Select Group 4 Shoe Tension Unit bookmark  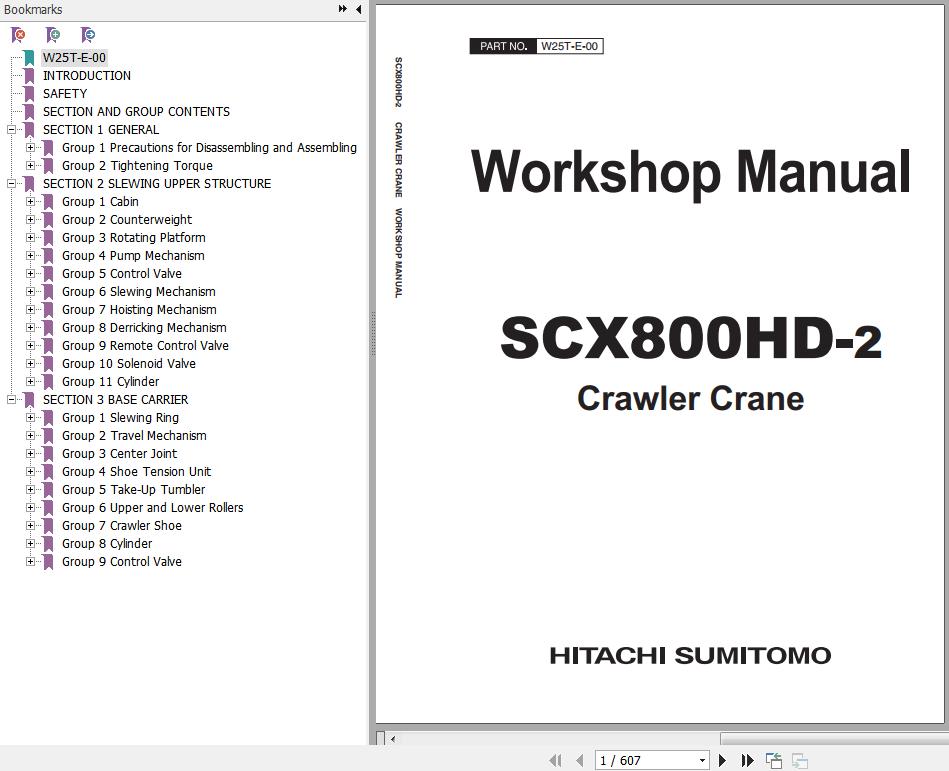click(x=136, y=471)
